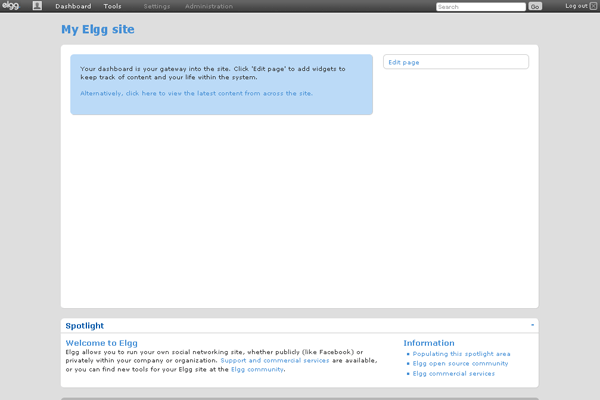
Task: Click the Edit page button
Action: [x=455, y=62]
